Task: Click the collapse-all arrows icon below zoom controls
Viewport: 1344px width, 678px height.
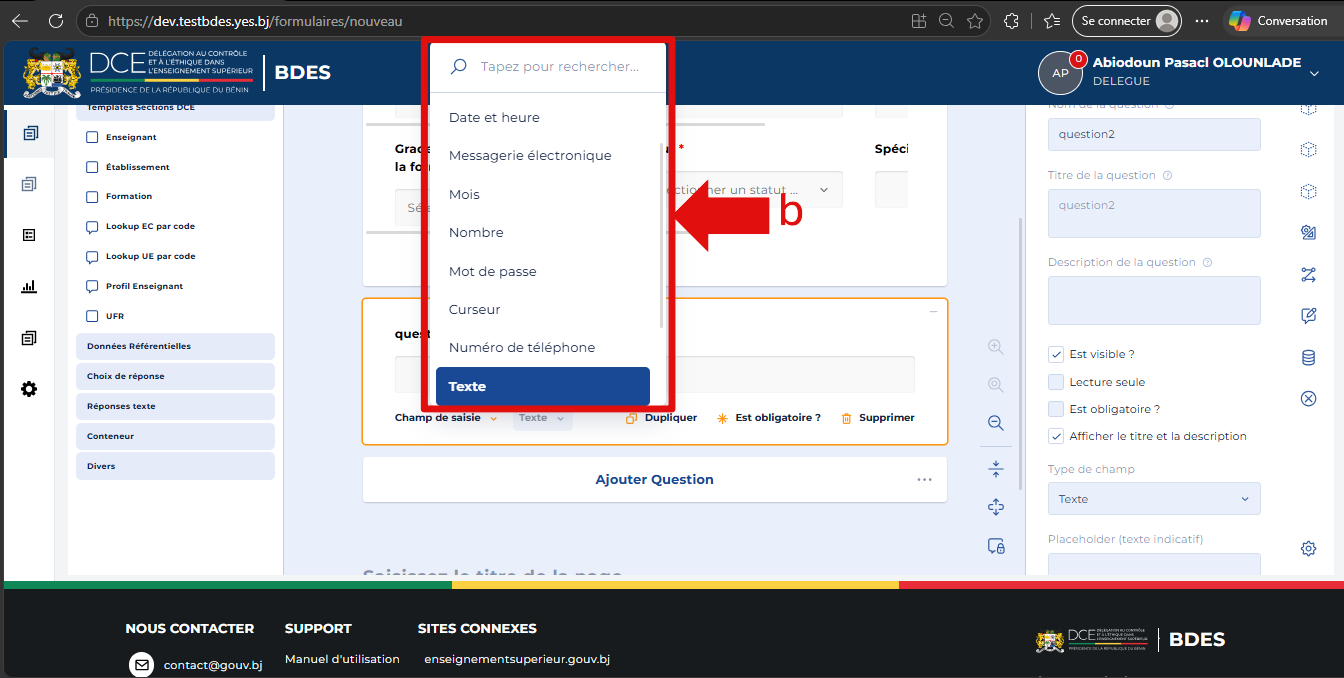Action: click(x=995, y=469)
